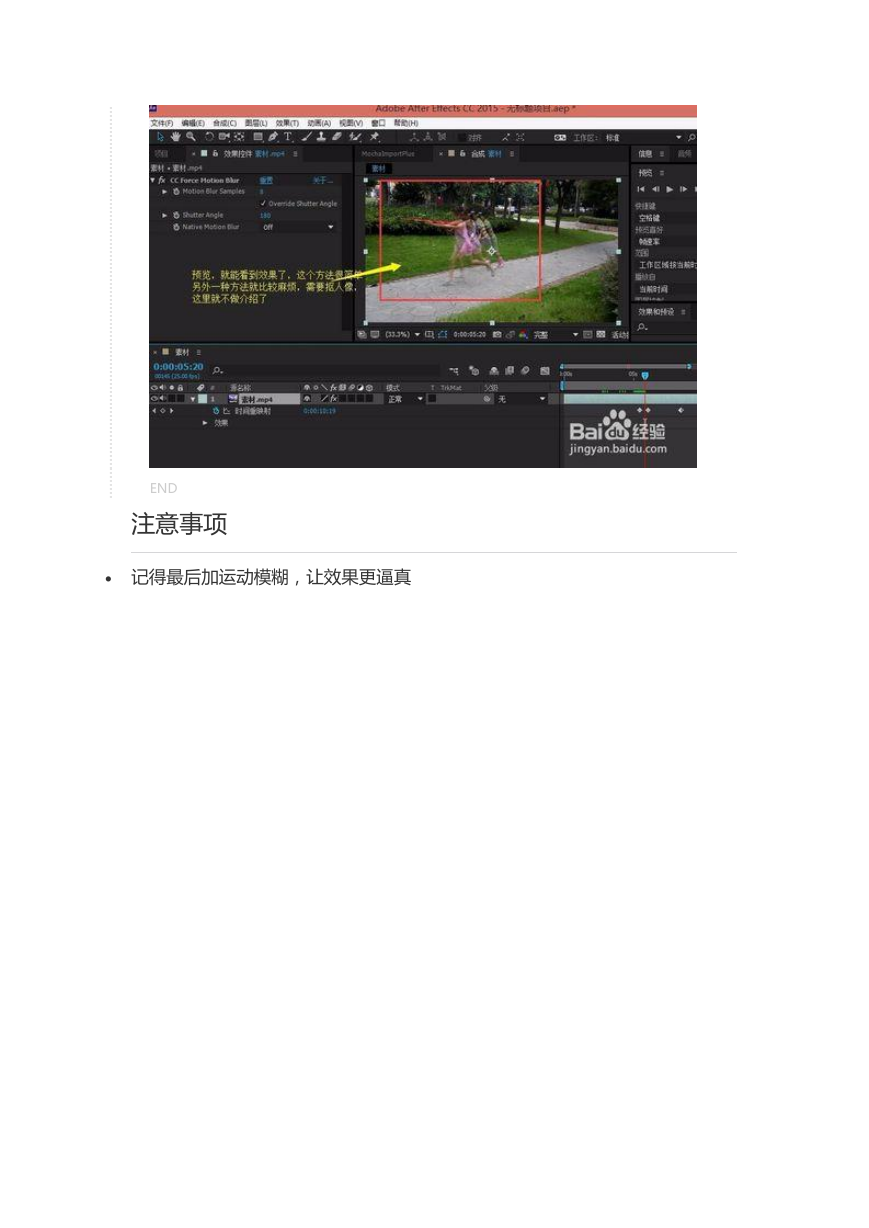Collapse the CC Force Motion Blur effect
The width and height of the screenshot is (869, 1228).
coord(152,180)
